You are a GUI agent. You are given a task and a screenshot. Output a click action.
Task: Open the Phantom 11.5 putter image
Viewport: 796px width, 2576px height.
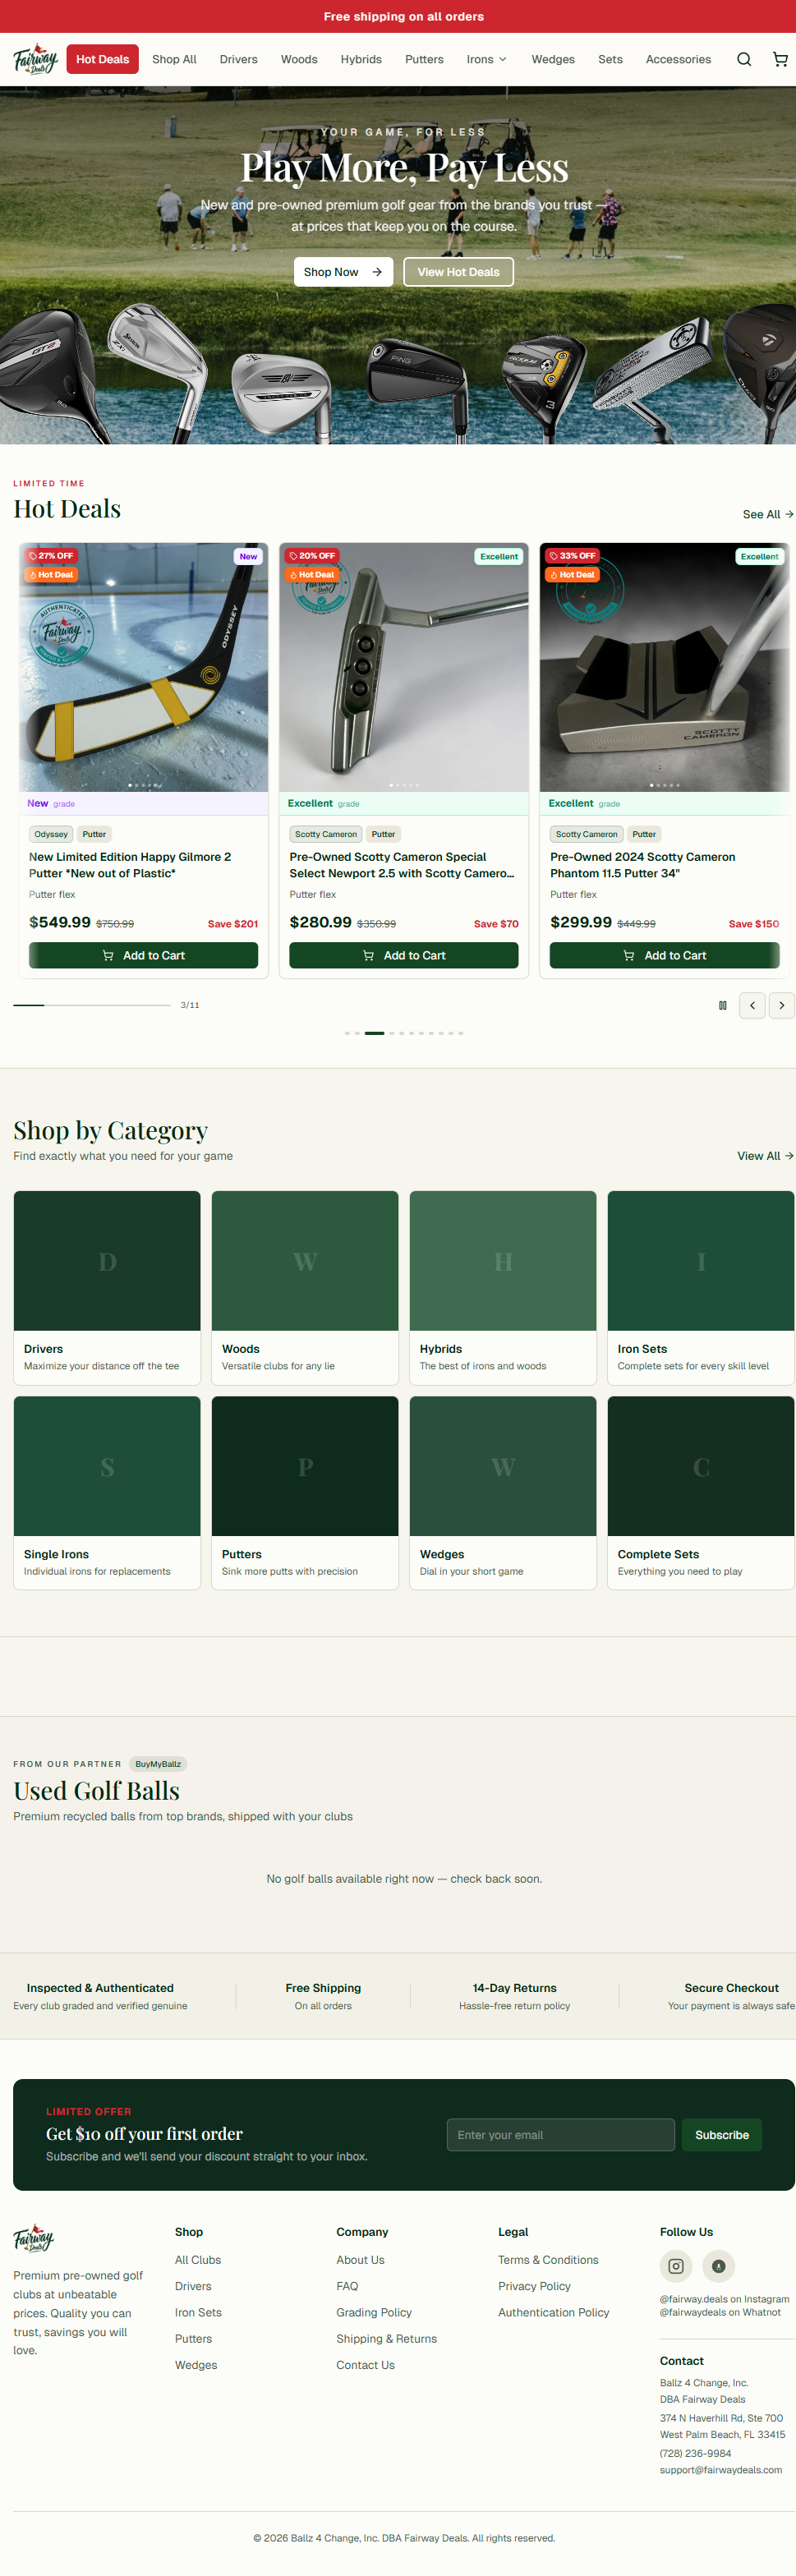(664, 667)
